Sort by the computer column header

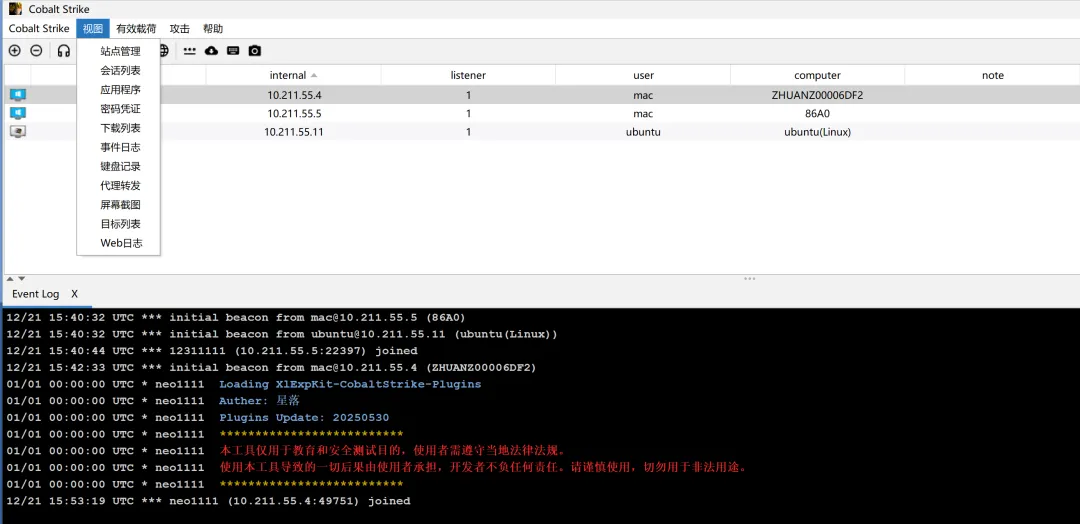[x=818, y=76]
